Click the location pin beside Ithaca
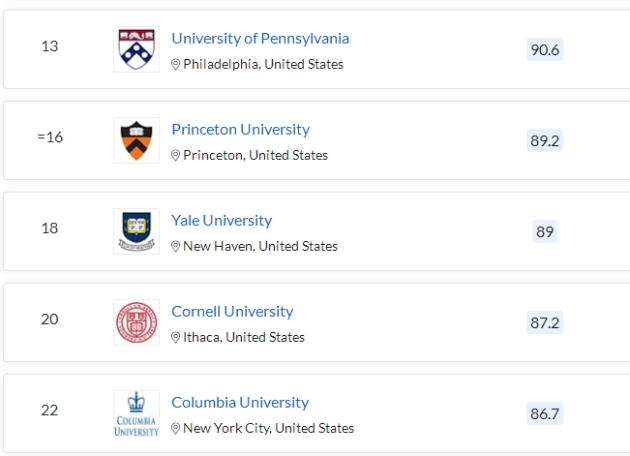 (x=176, y=338)
